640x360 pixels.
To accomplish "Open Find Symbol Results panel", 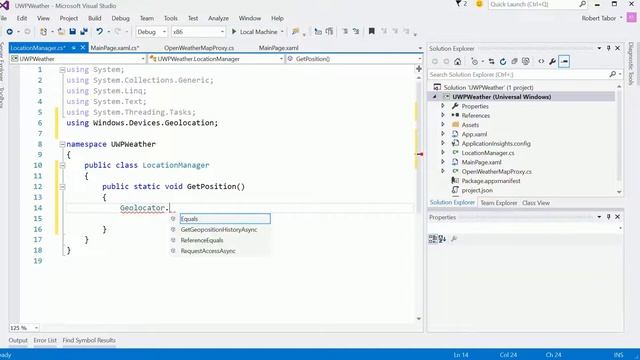I will point(89,340).
